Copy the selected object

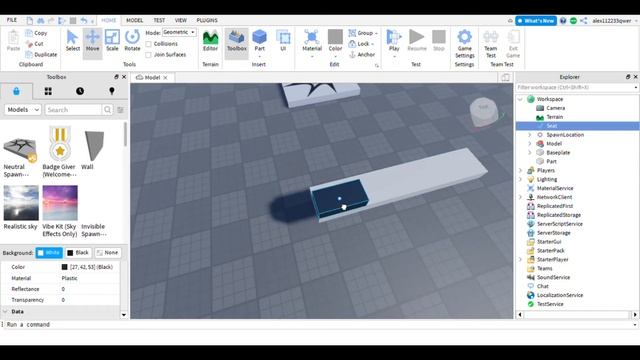(36, 33)
